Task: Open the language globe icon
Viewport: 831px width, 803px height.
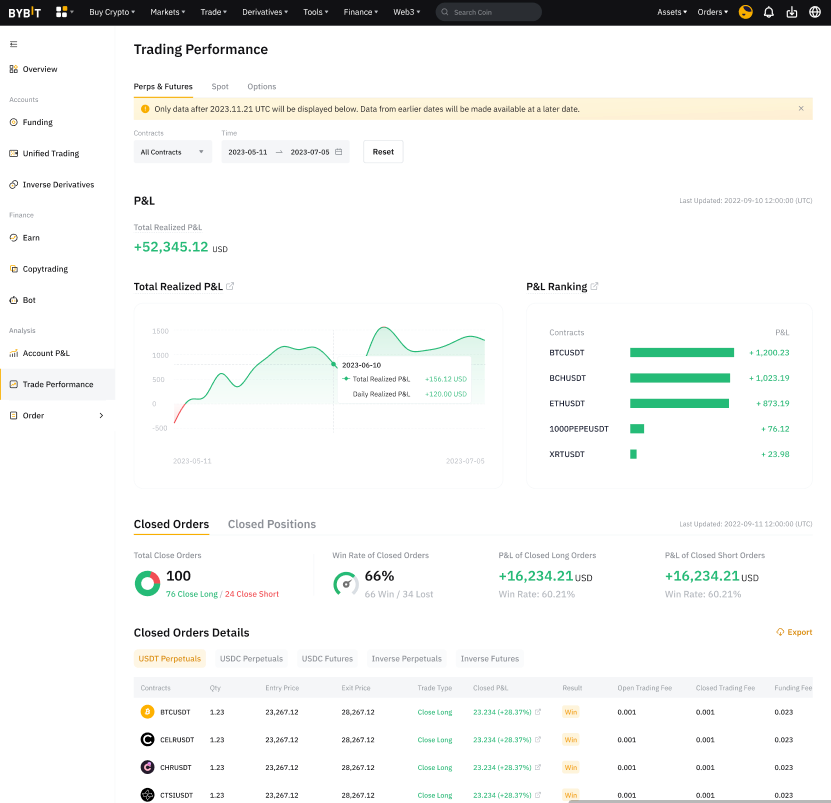Action: coord(815,12)
